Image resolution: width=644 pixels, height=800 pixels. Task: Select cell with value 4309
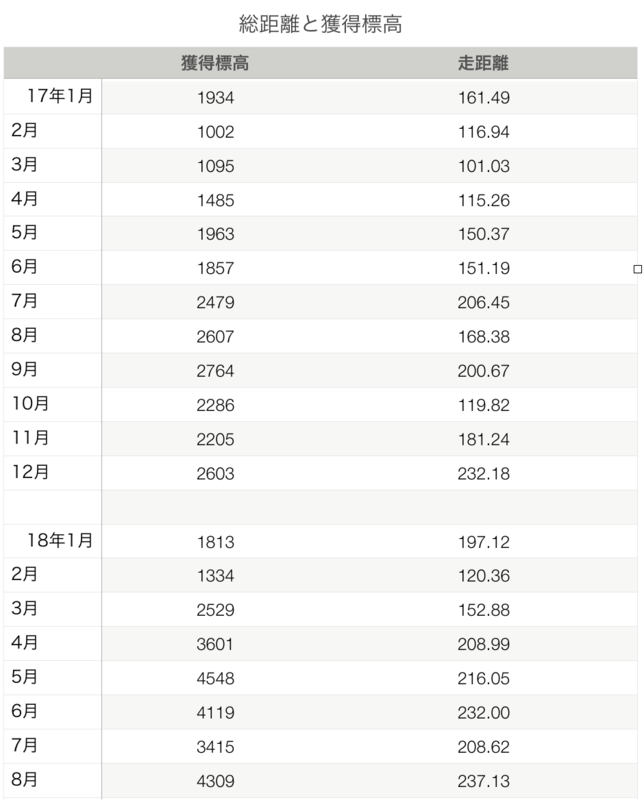click(x=215, y=781)
